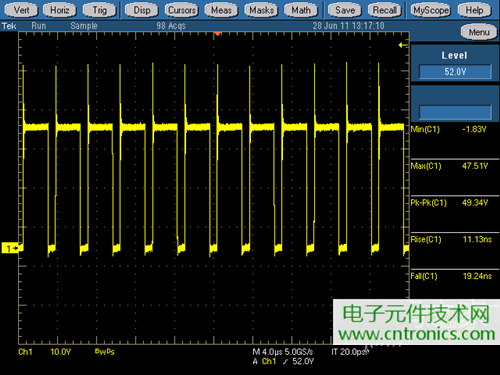500x375 pixels.
Task: Open the Meas menu
Action: 221,10
